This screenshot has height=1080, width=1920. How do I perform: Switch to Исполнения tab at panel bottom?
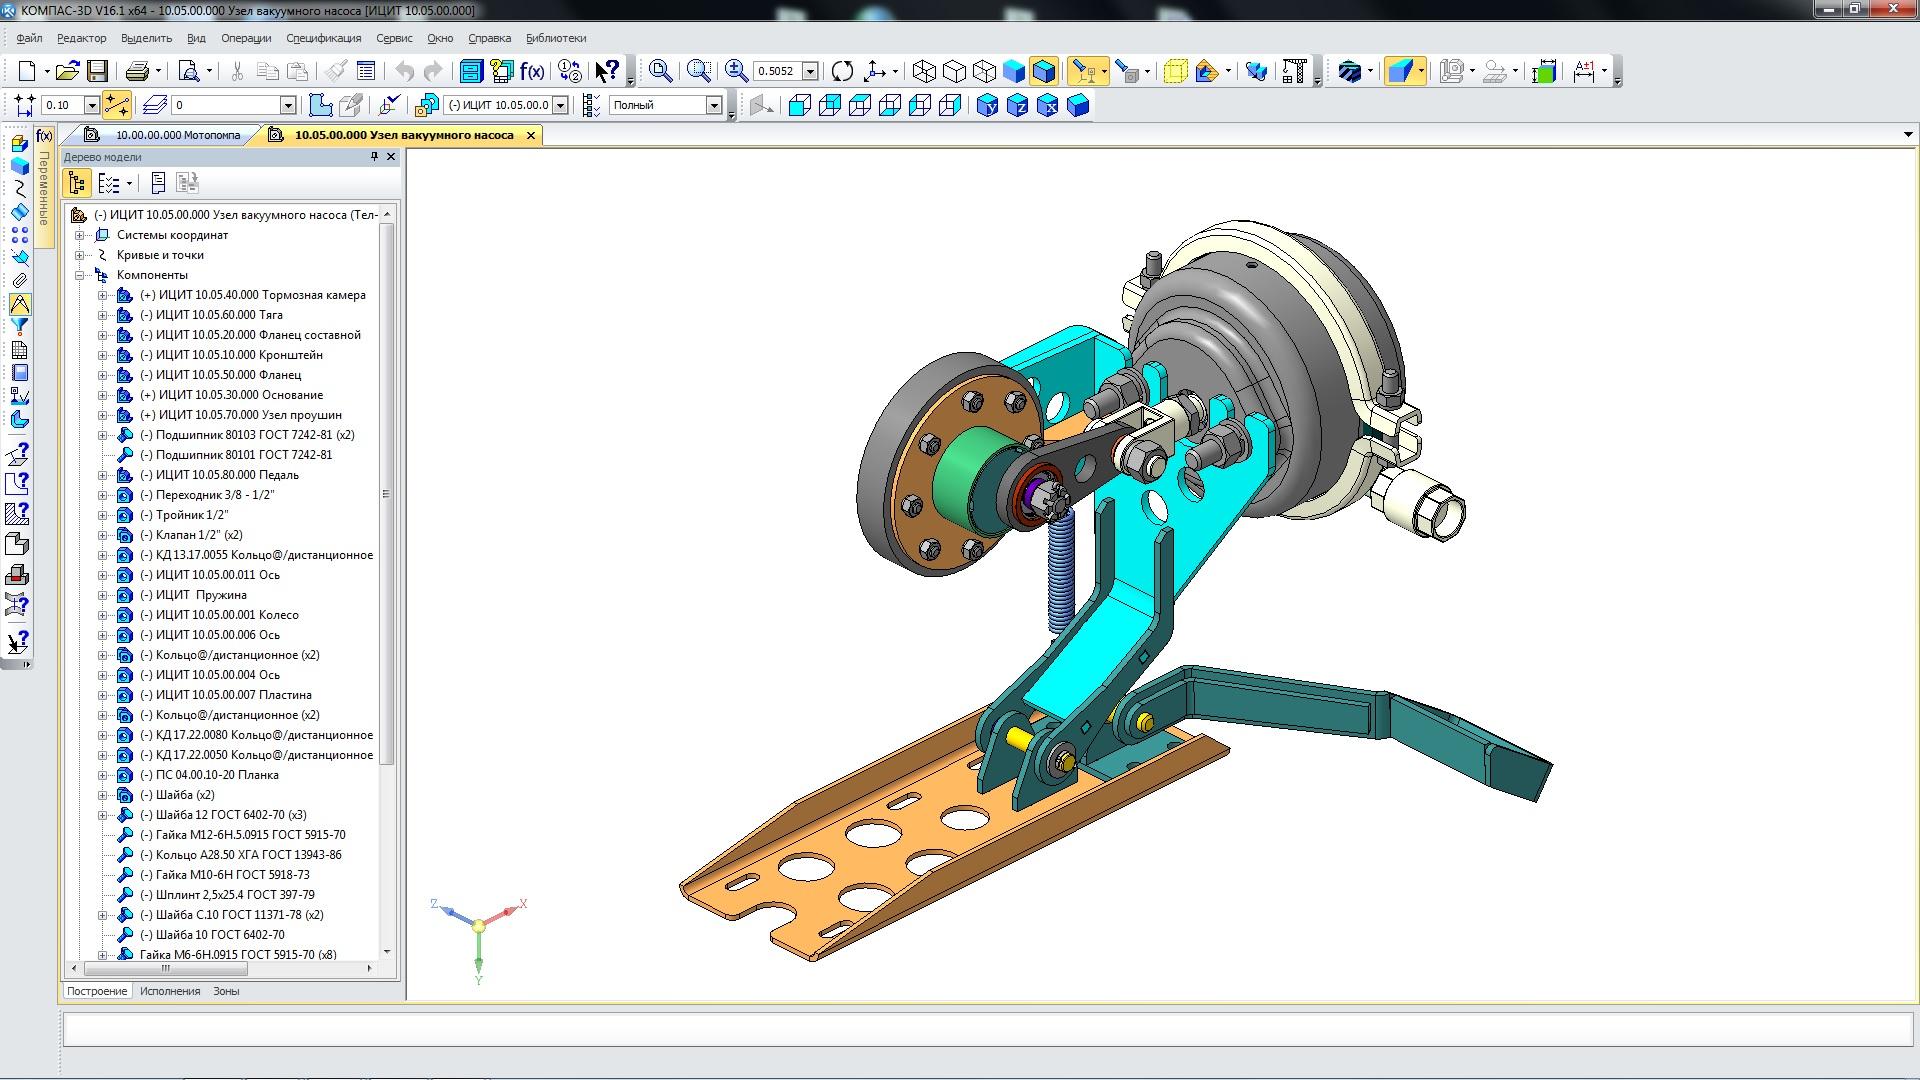coord(170,991)
